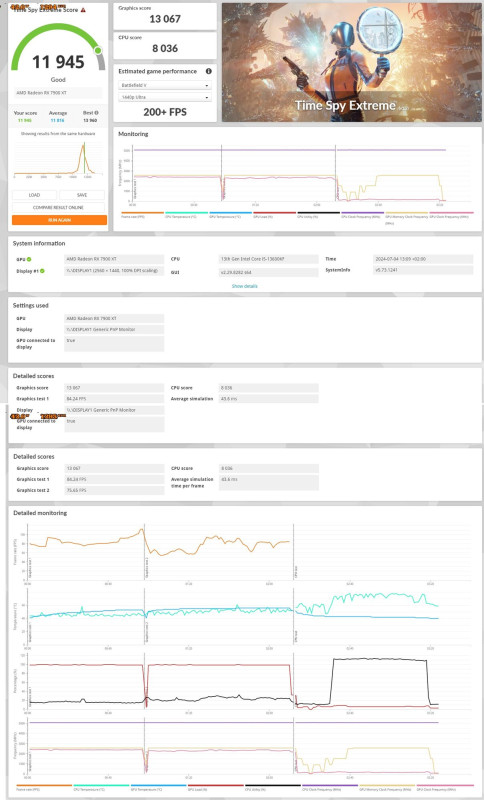Toggle Frame rate (FPS) legend in Monitoring panel
Image resolution: width=484 pixels, height=800 pixels.
coord(142,215)
